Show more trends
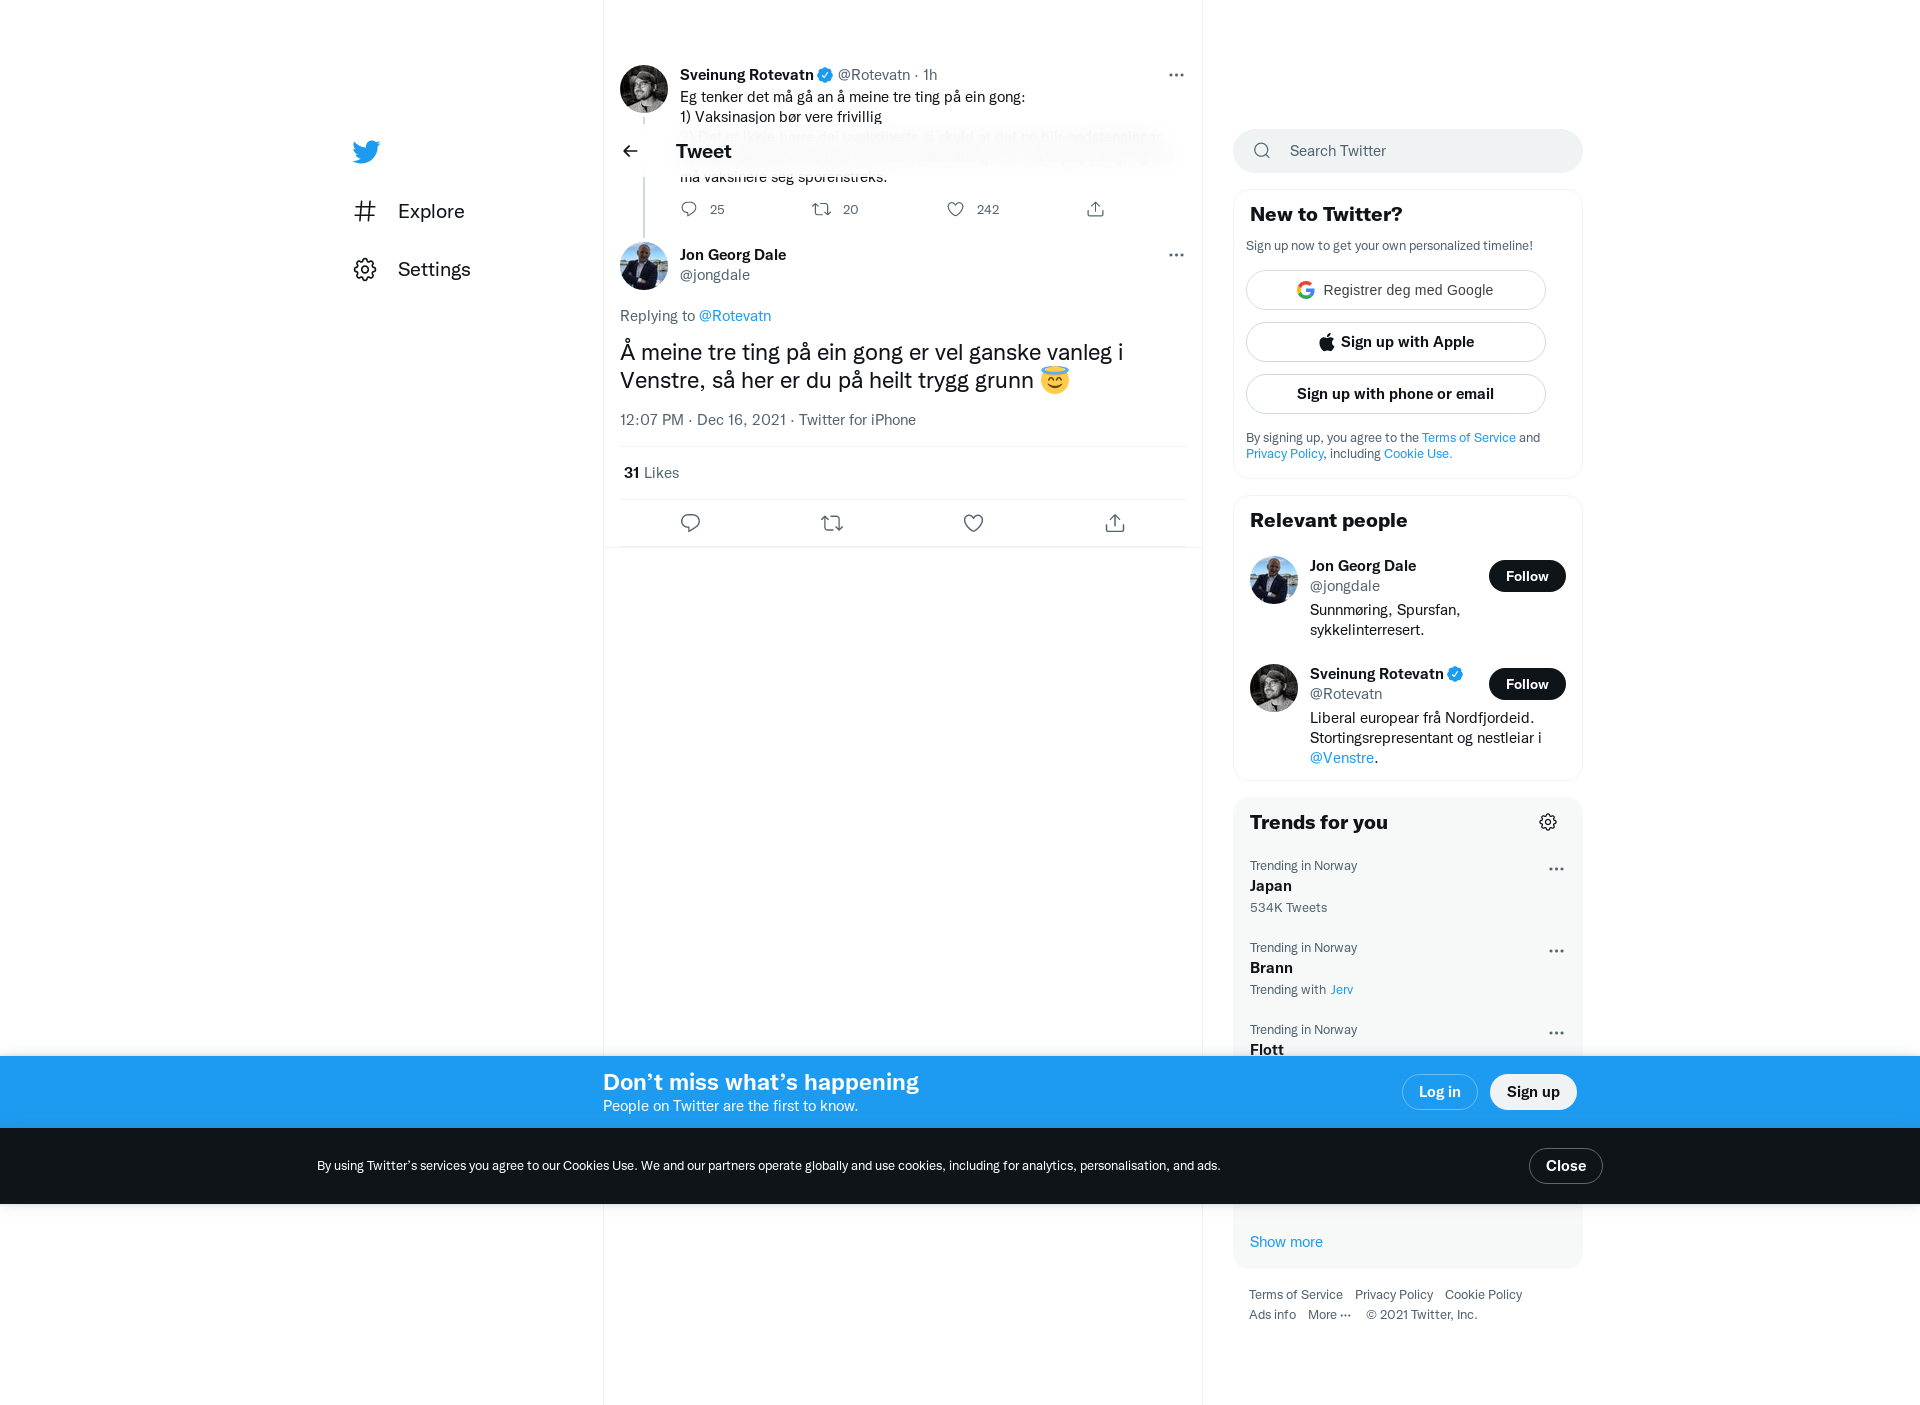This screenshot has height=1405, width=1920. coord(1286,1242)
